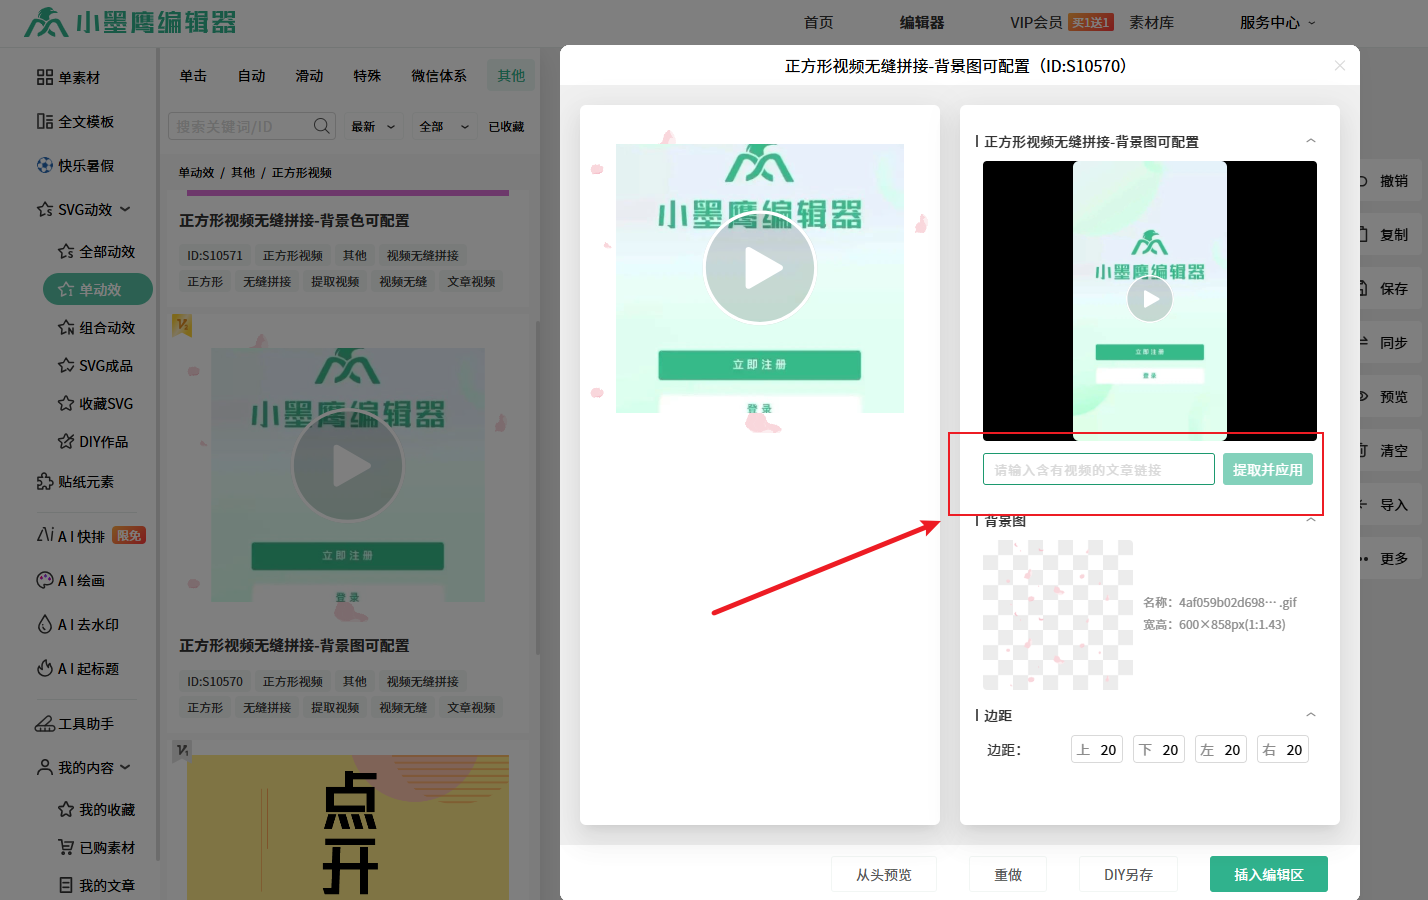Click the article link input field
Screen dimensions: 1428x900
pos(1099,469)
